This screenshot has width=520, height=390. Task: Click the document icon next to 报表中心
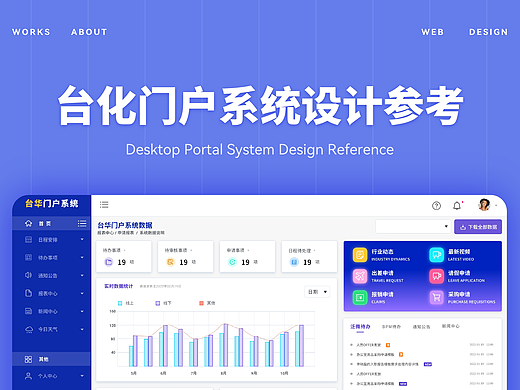29,293
